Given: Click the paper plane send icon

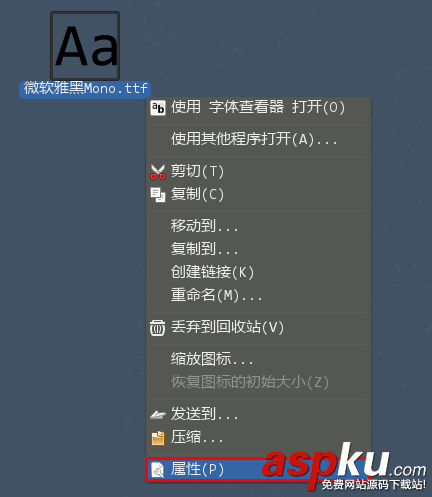Looking at the screenshot, I should [x=158, y=415].
